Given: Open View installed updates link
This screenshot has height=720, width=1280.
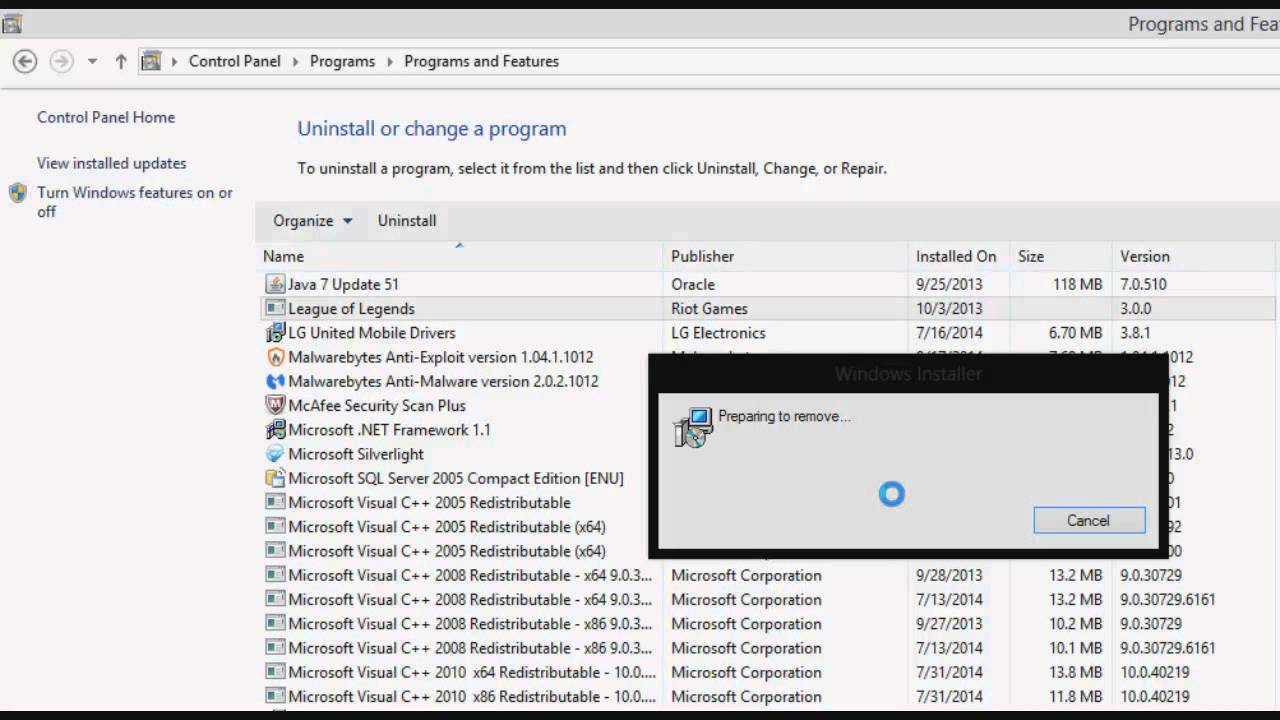Looking at the screenshot, I should tap(112, 163).
